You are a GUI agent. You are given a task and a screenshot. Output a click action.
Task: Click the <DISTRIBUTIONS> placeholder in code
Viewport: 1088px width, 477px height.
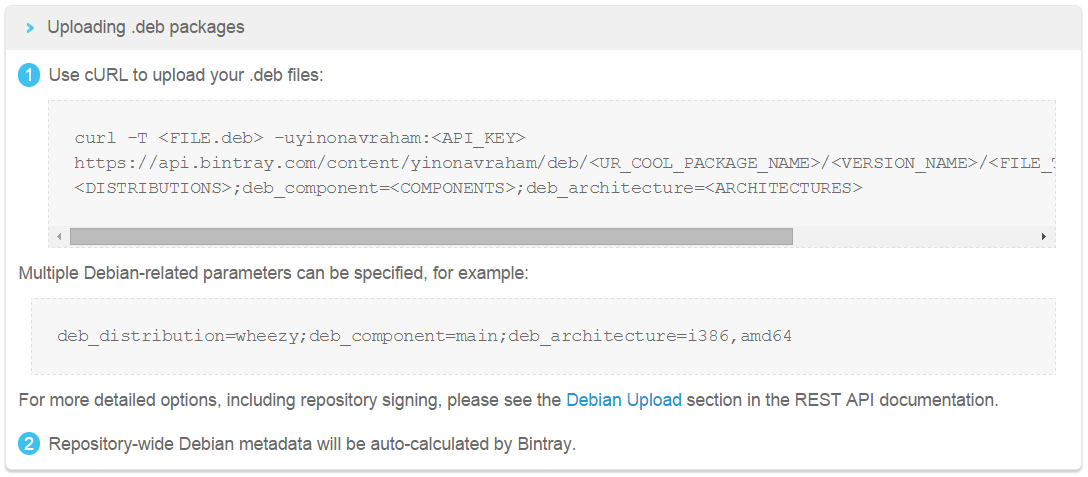click(153, 187)
